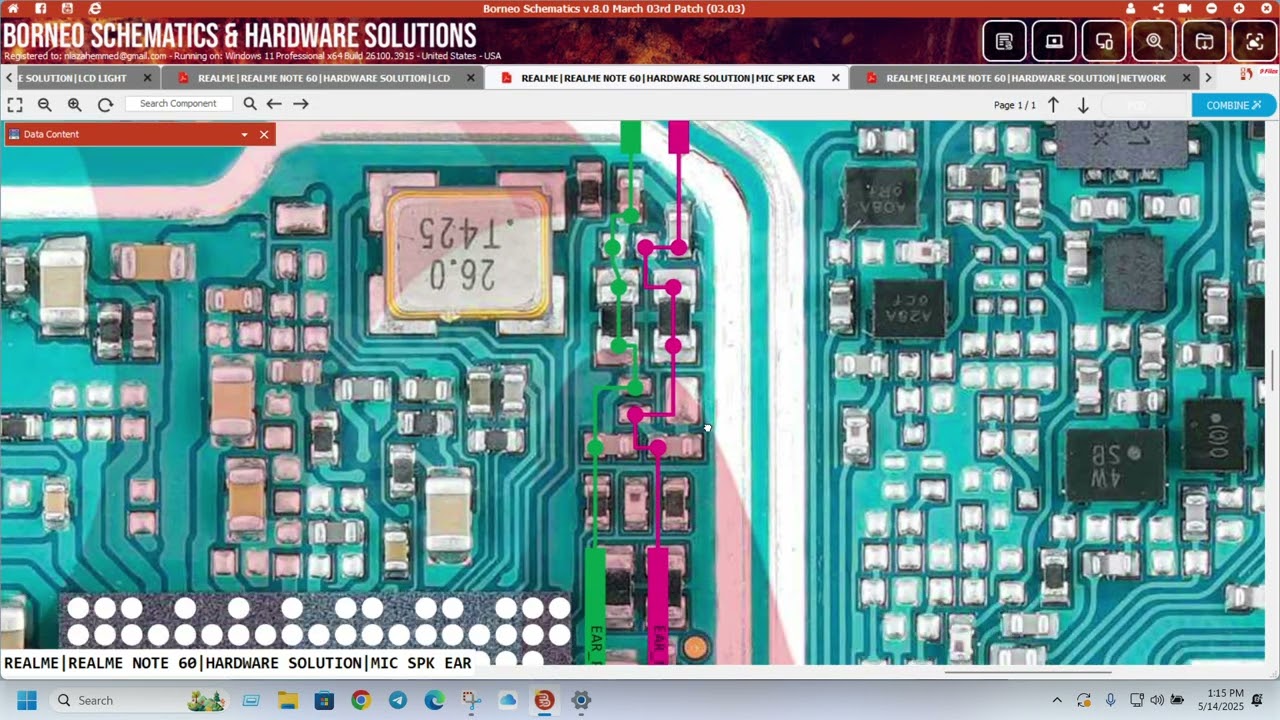The height and width of the screenshot is (720, 1280).
Task: Click the home icon in the title bar
Action: click(13, 8)
